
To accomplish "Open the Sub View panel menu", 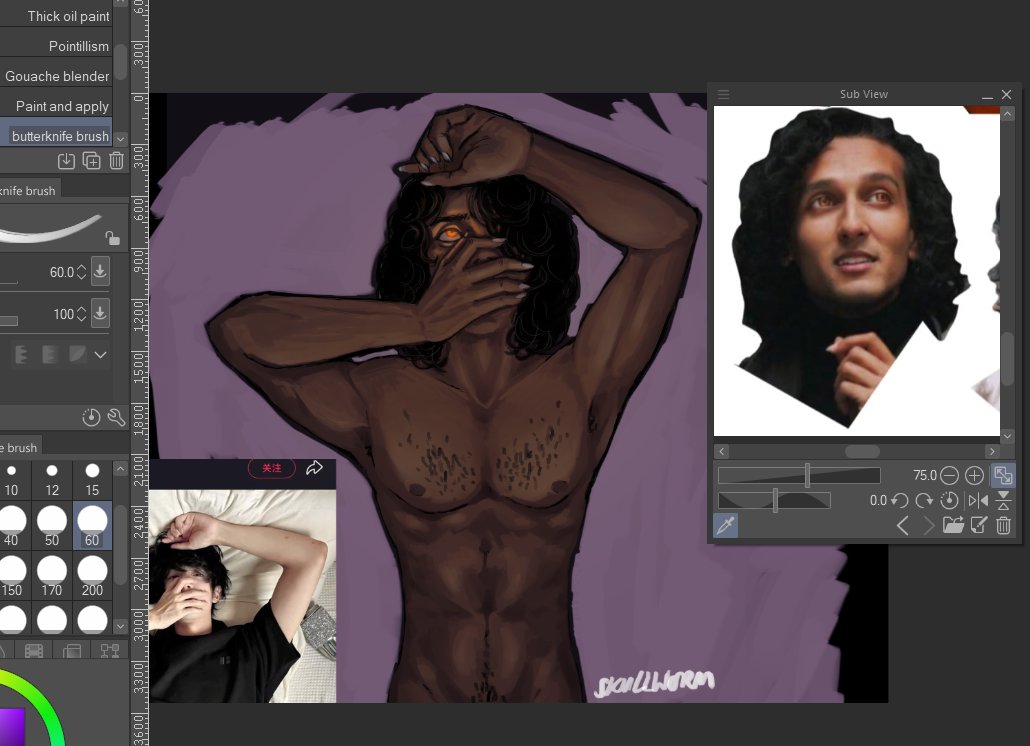I will click(724, 95).
